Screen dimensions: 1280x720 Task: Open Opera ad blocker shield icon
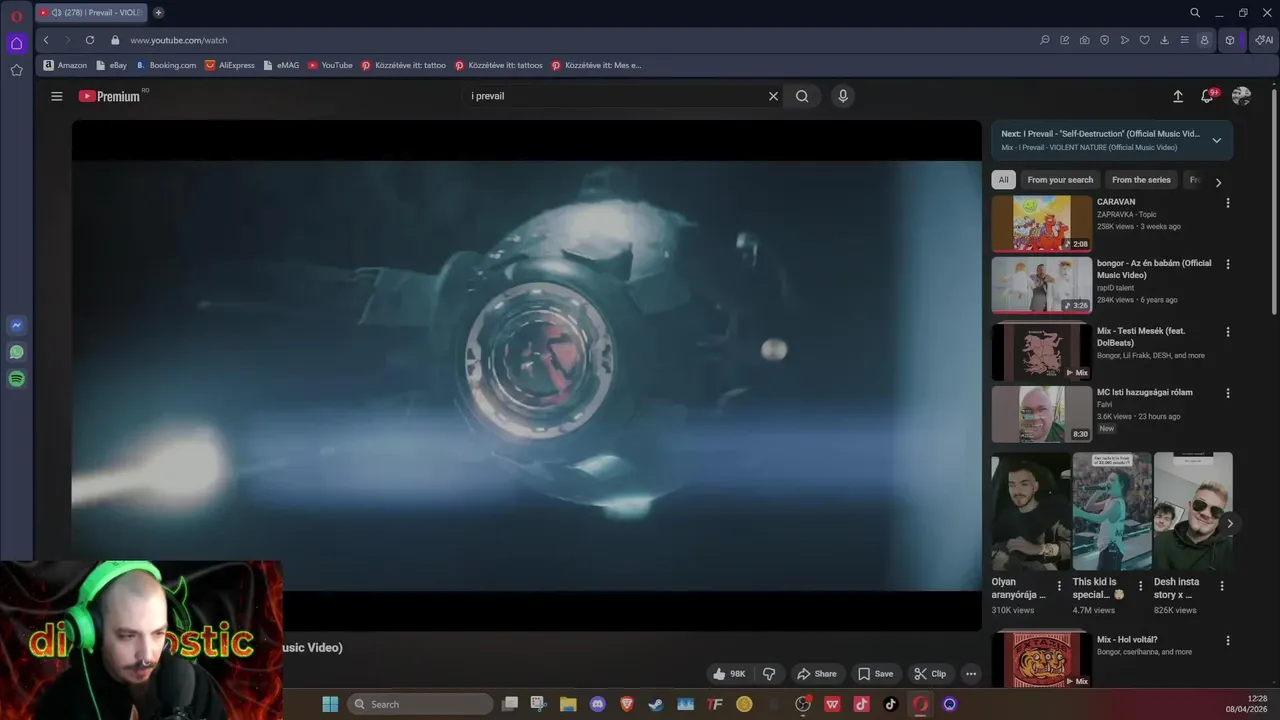[1105, 40]
